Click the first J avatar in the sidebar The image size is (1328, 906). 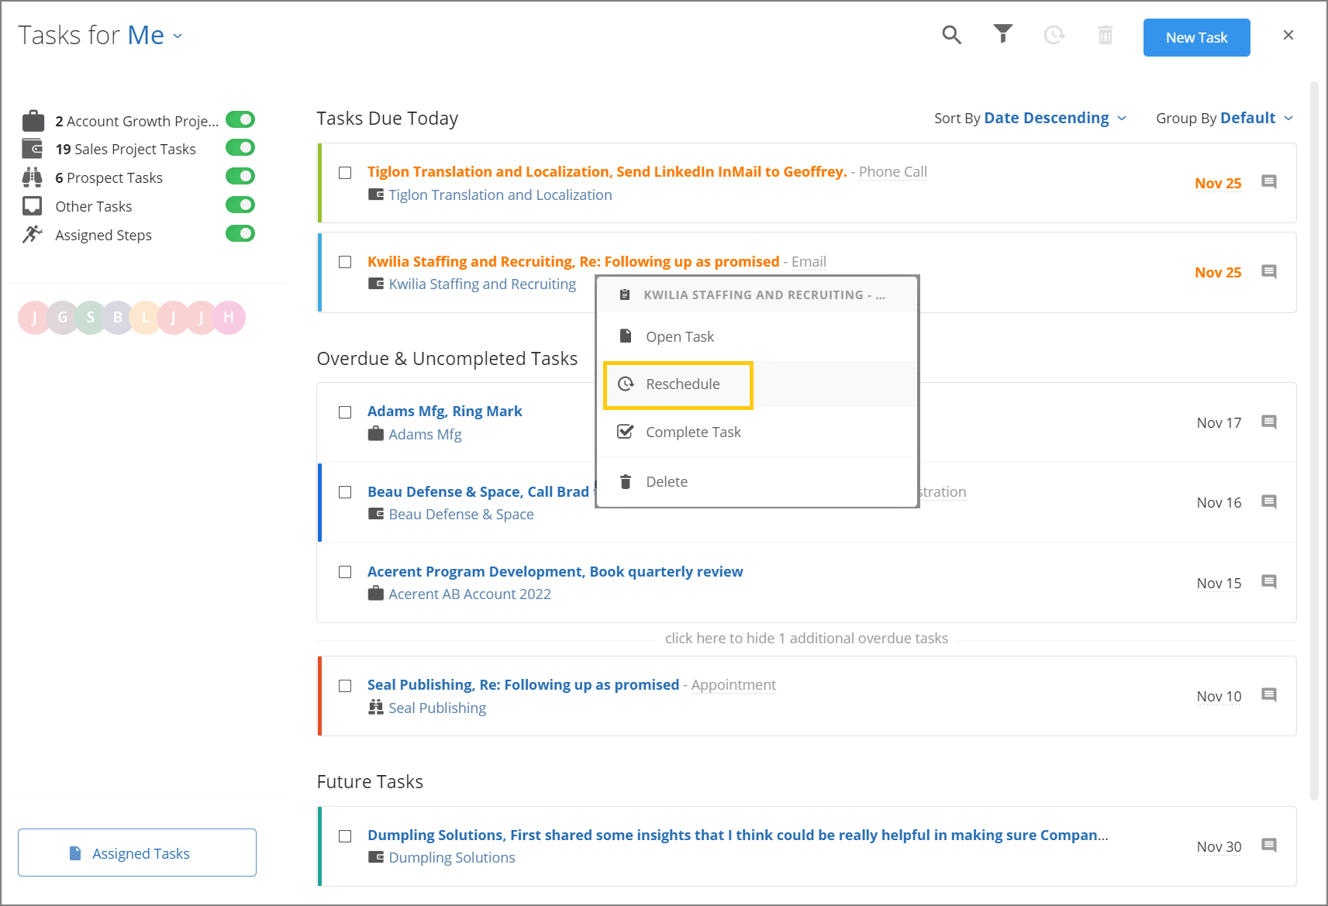pyautogui.click(x=34, y=317)
